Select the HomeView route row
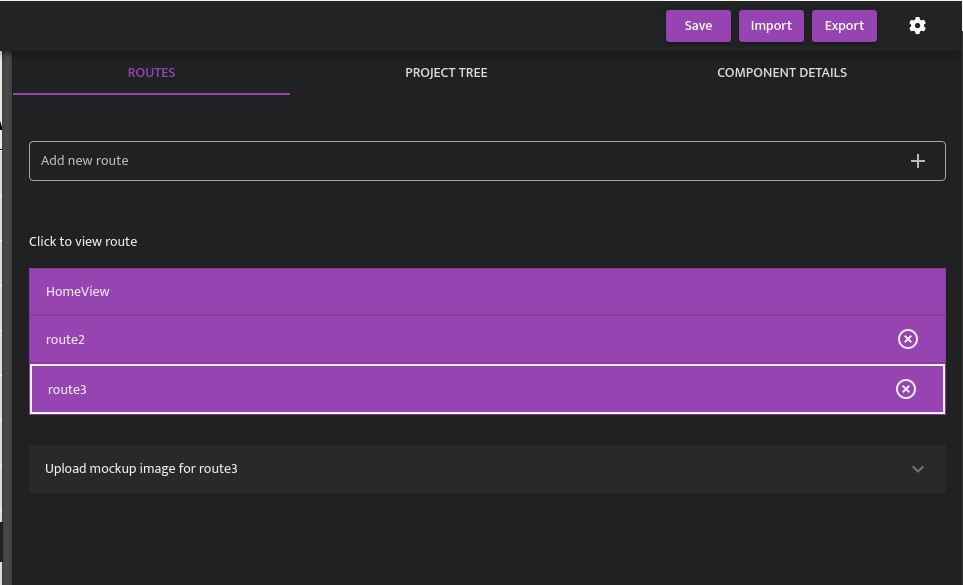 (487, 292)
